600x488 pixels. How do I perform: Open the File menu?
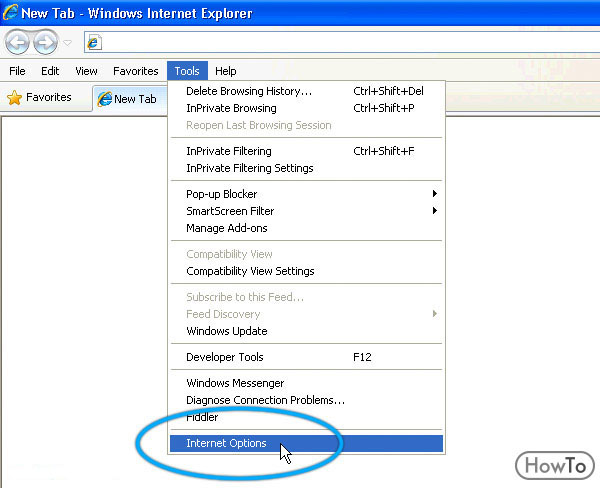tap(17, 71)
